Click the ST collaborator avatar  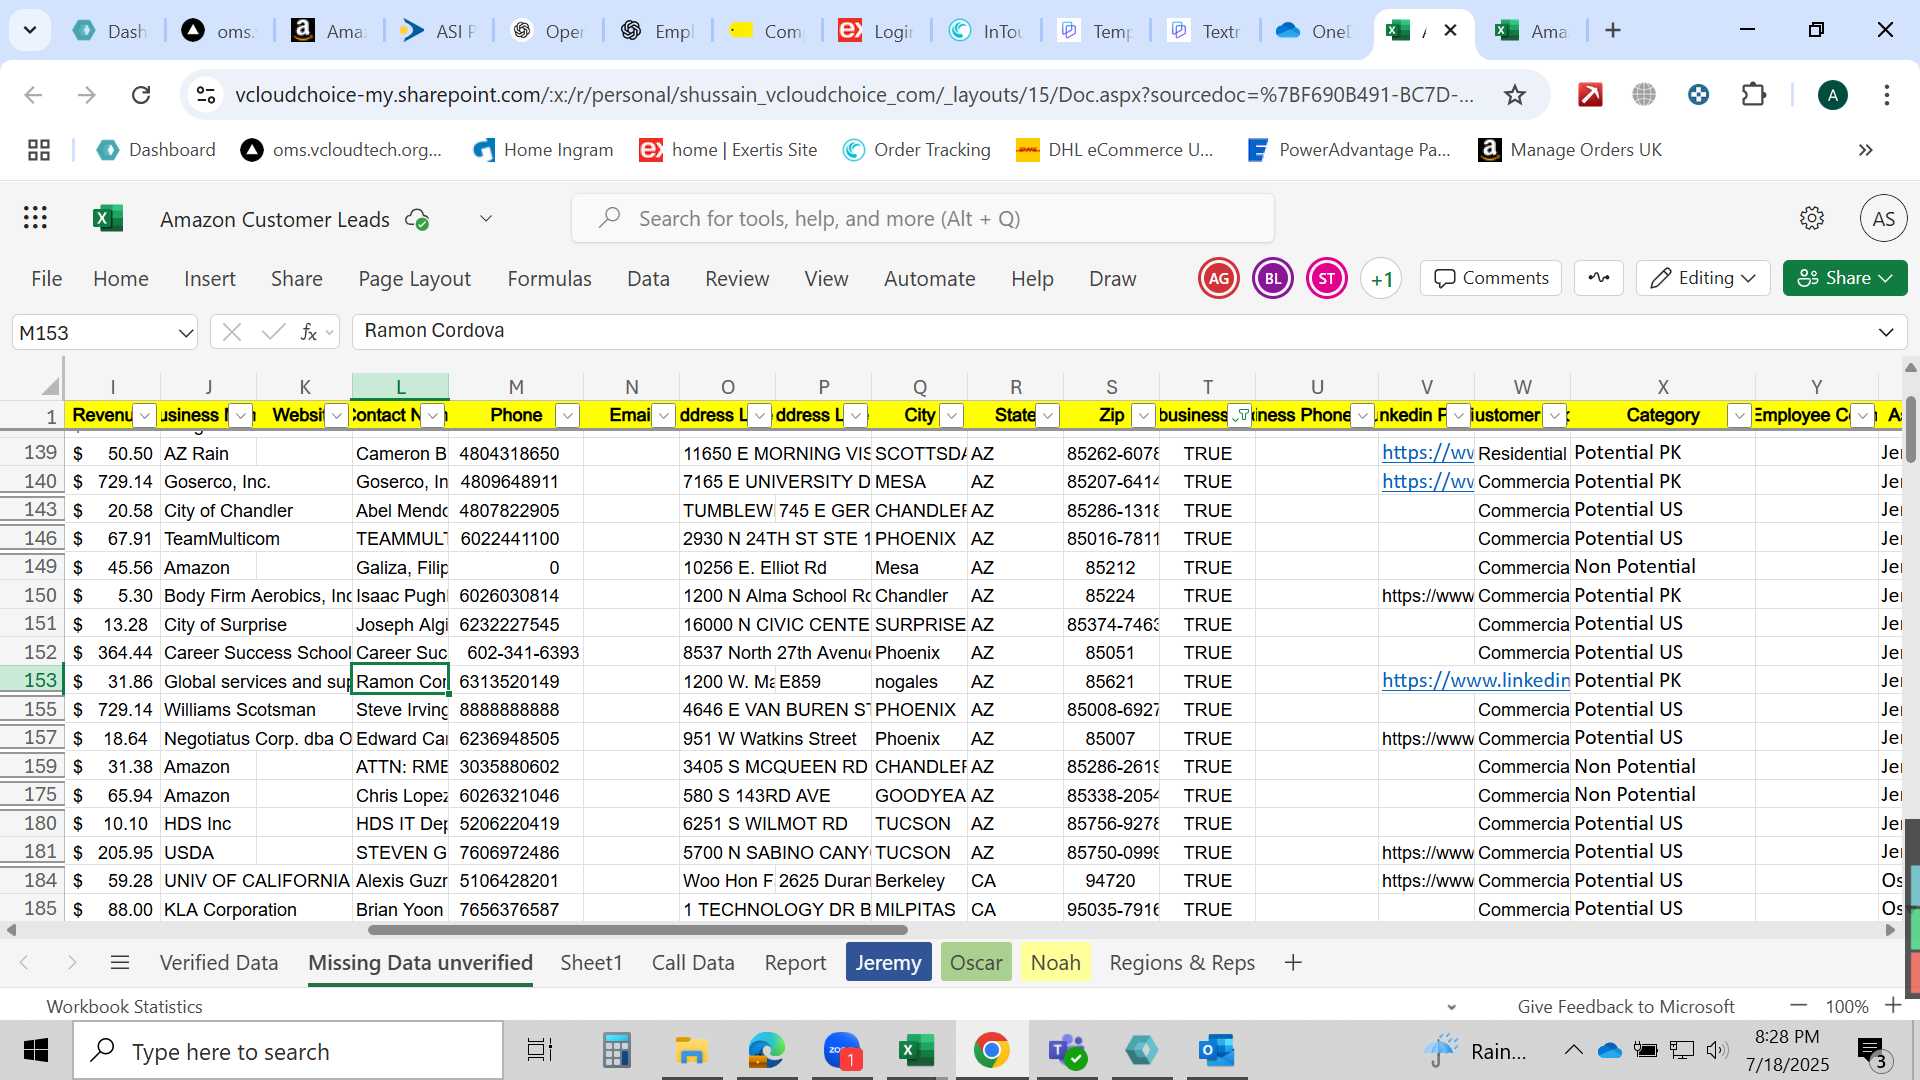point(1327,279)
